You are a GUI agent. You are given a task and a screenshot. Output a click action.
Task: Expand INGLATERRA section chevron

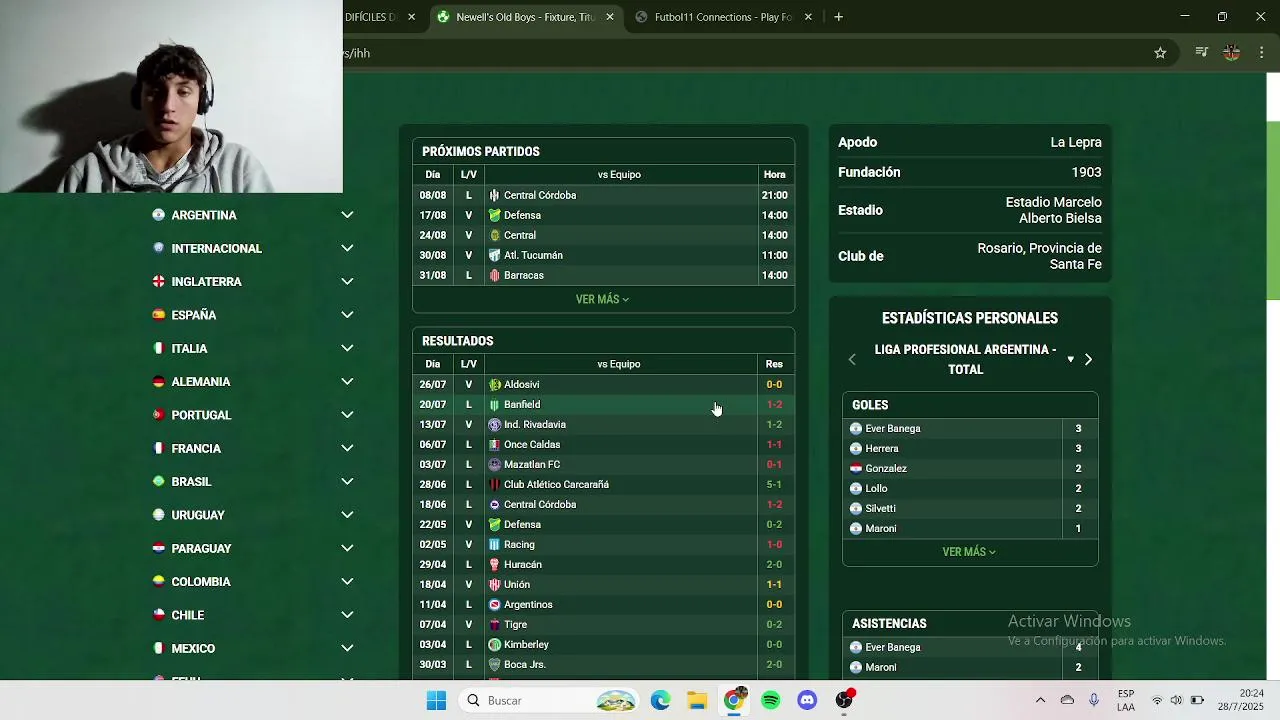click(x=347, y=282)
